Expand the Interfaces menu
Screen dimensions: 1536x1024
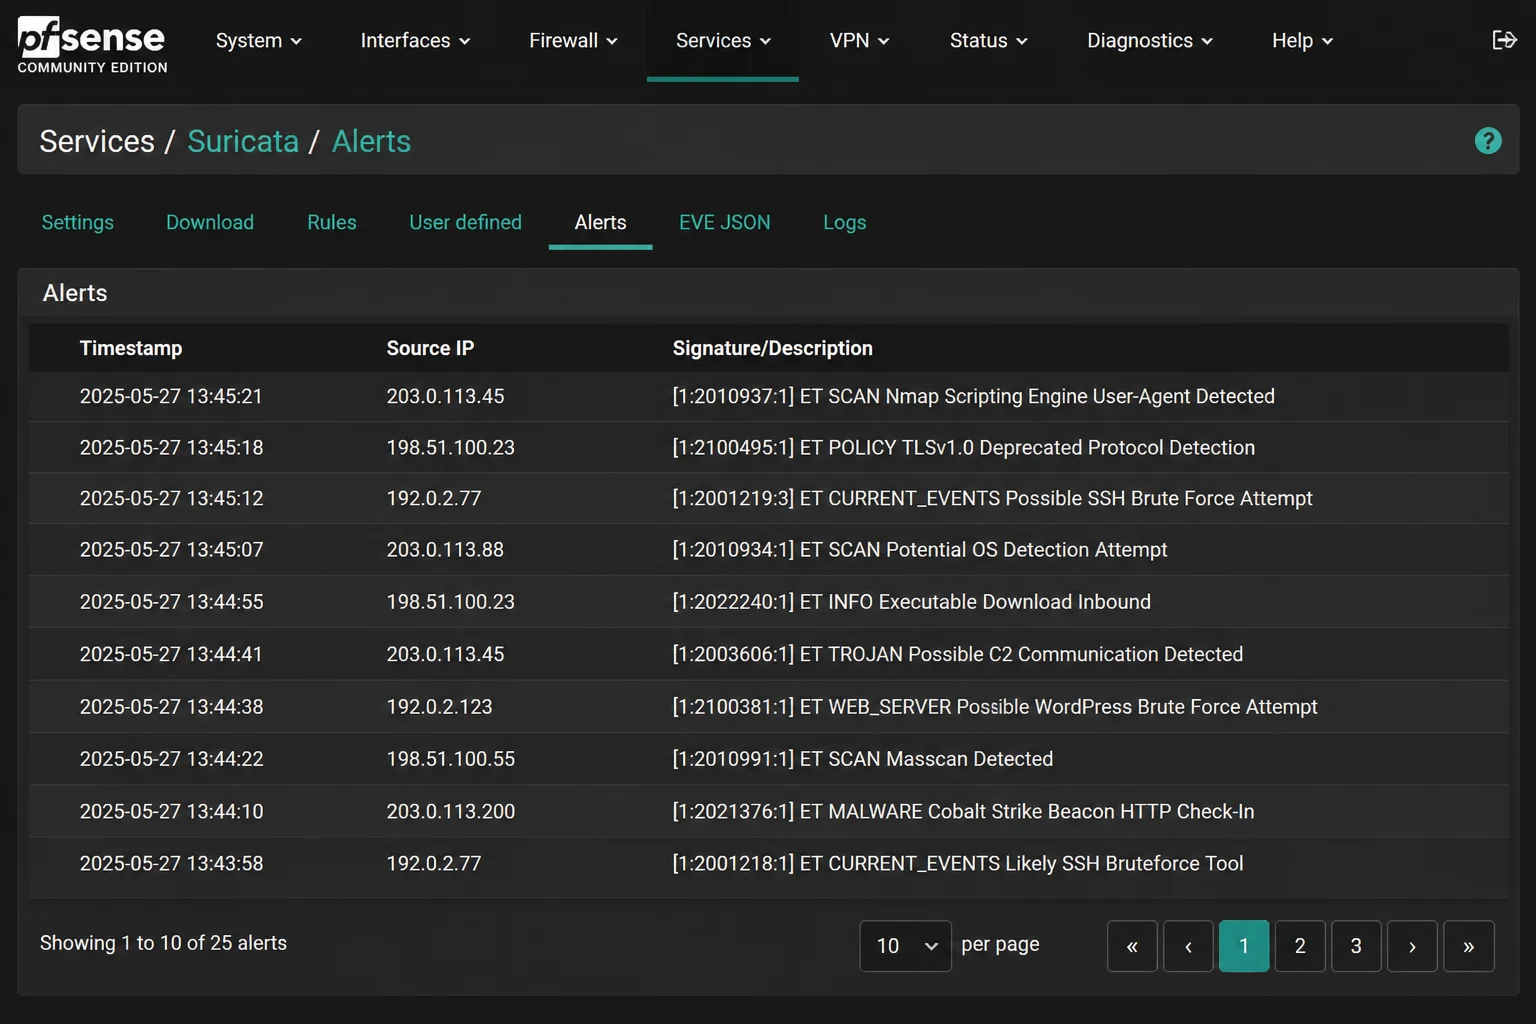[415, 41]
